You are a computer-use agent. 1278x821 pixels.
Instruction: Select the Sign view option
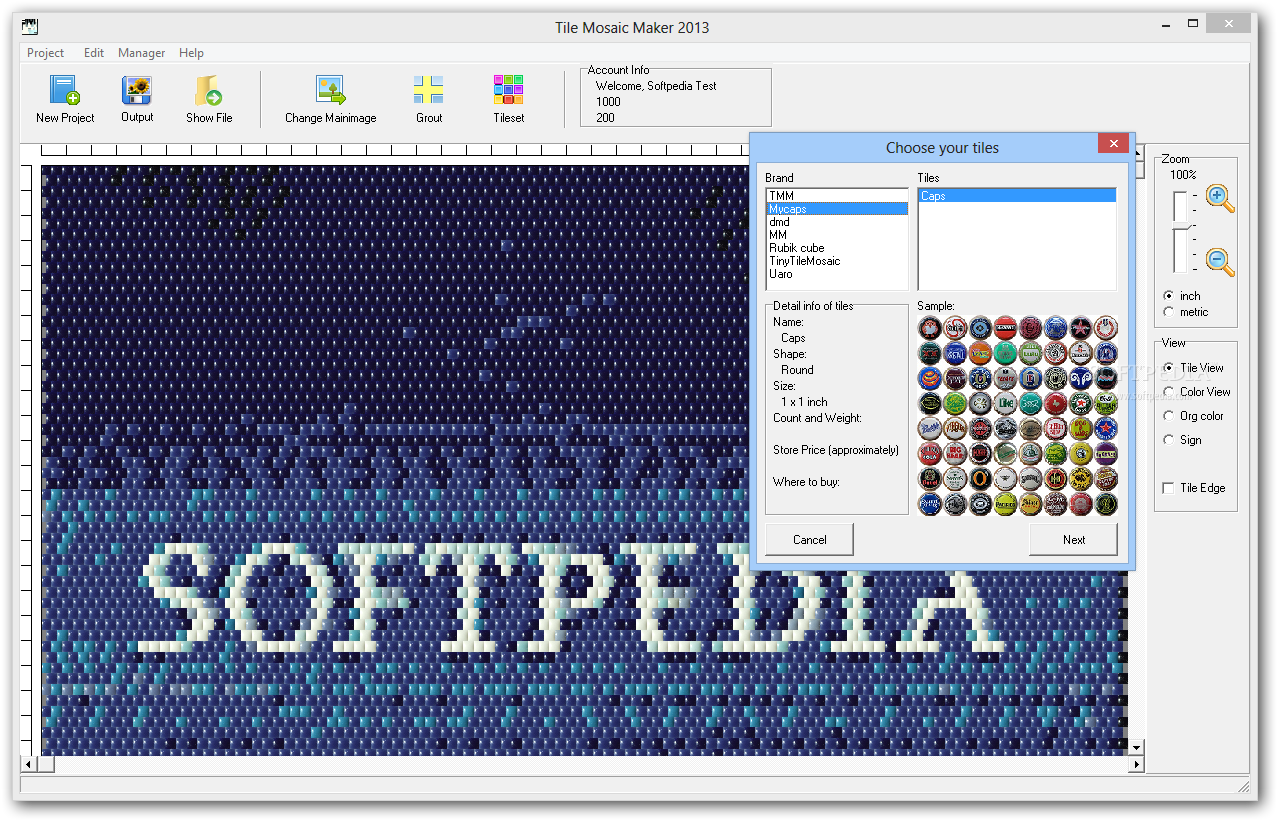click(x=1169, y=440)
